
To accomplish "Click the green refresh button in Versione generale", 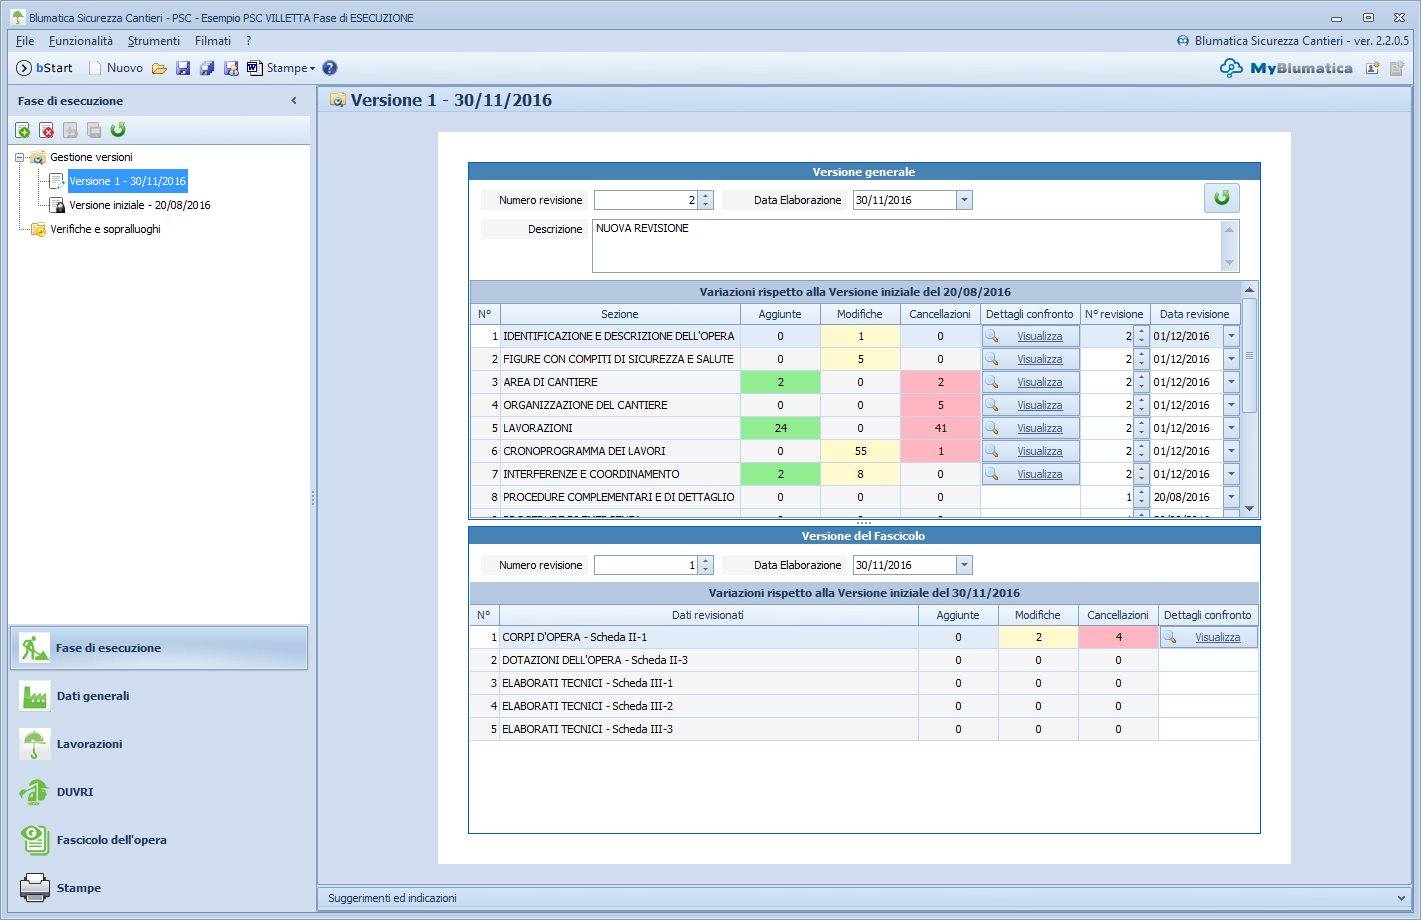I will pos(1221,198).
